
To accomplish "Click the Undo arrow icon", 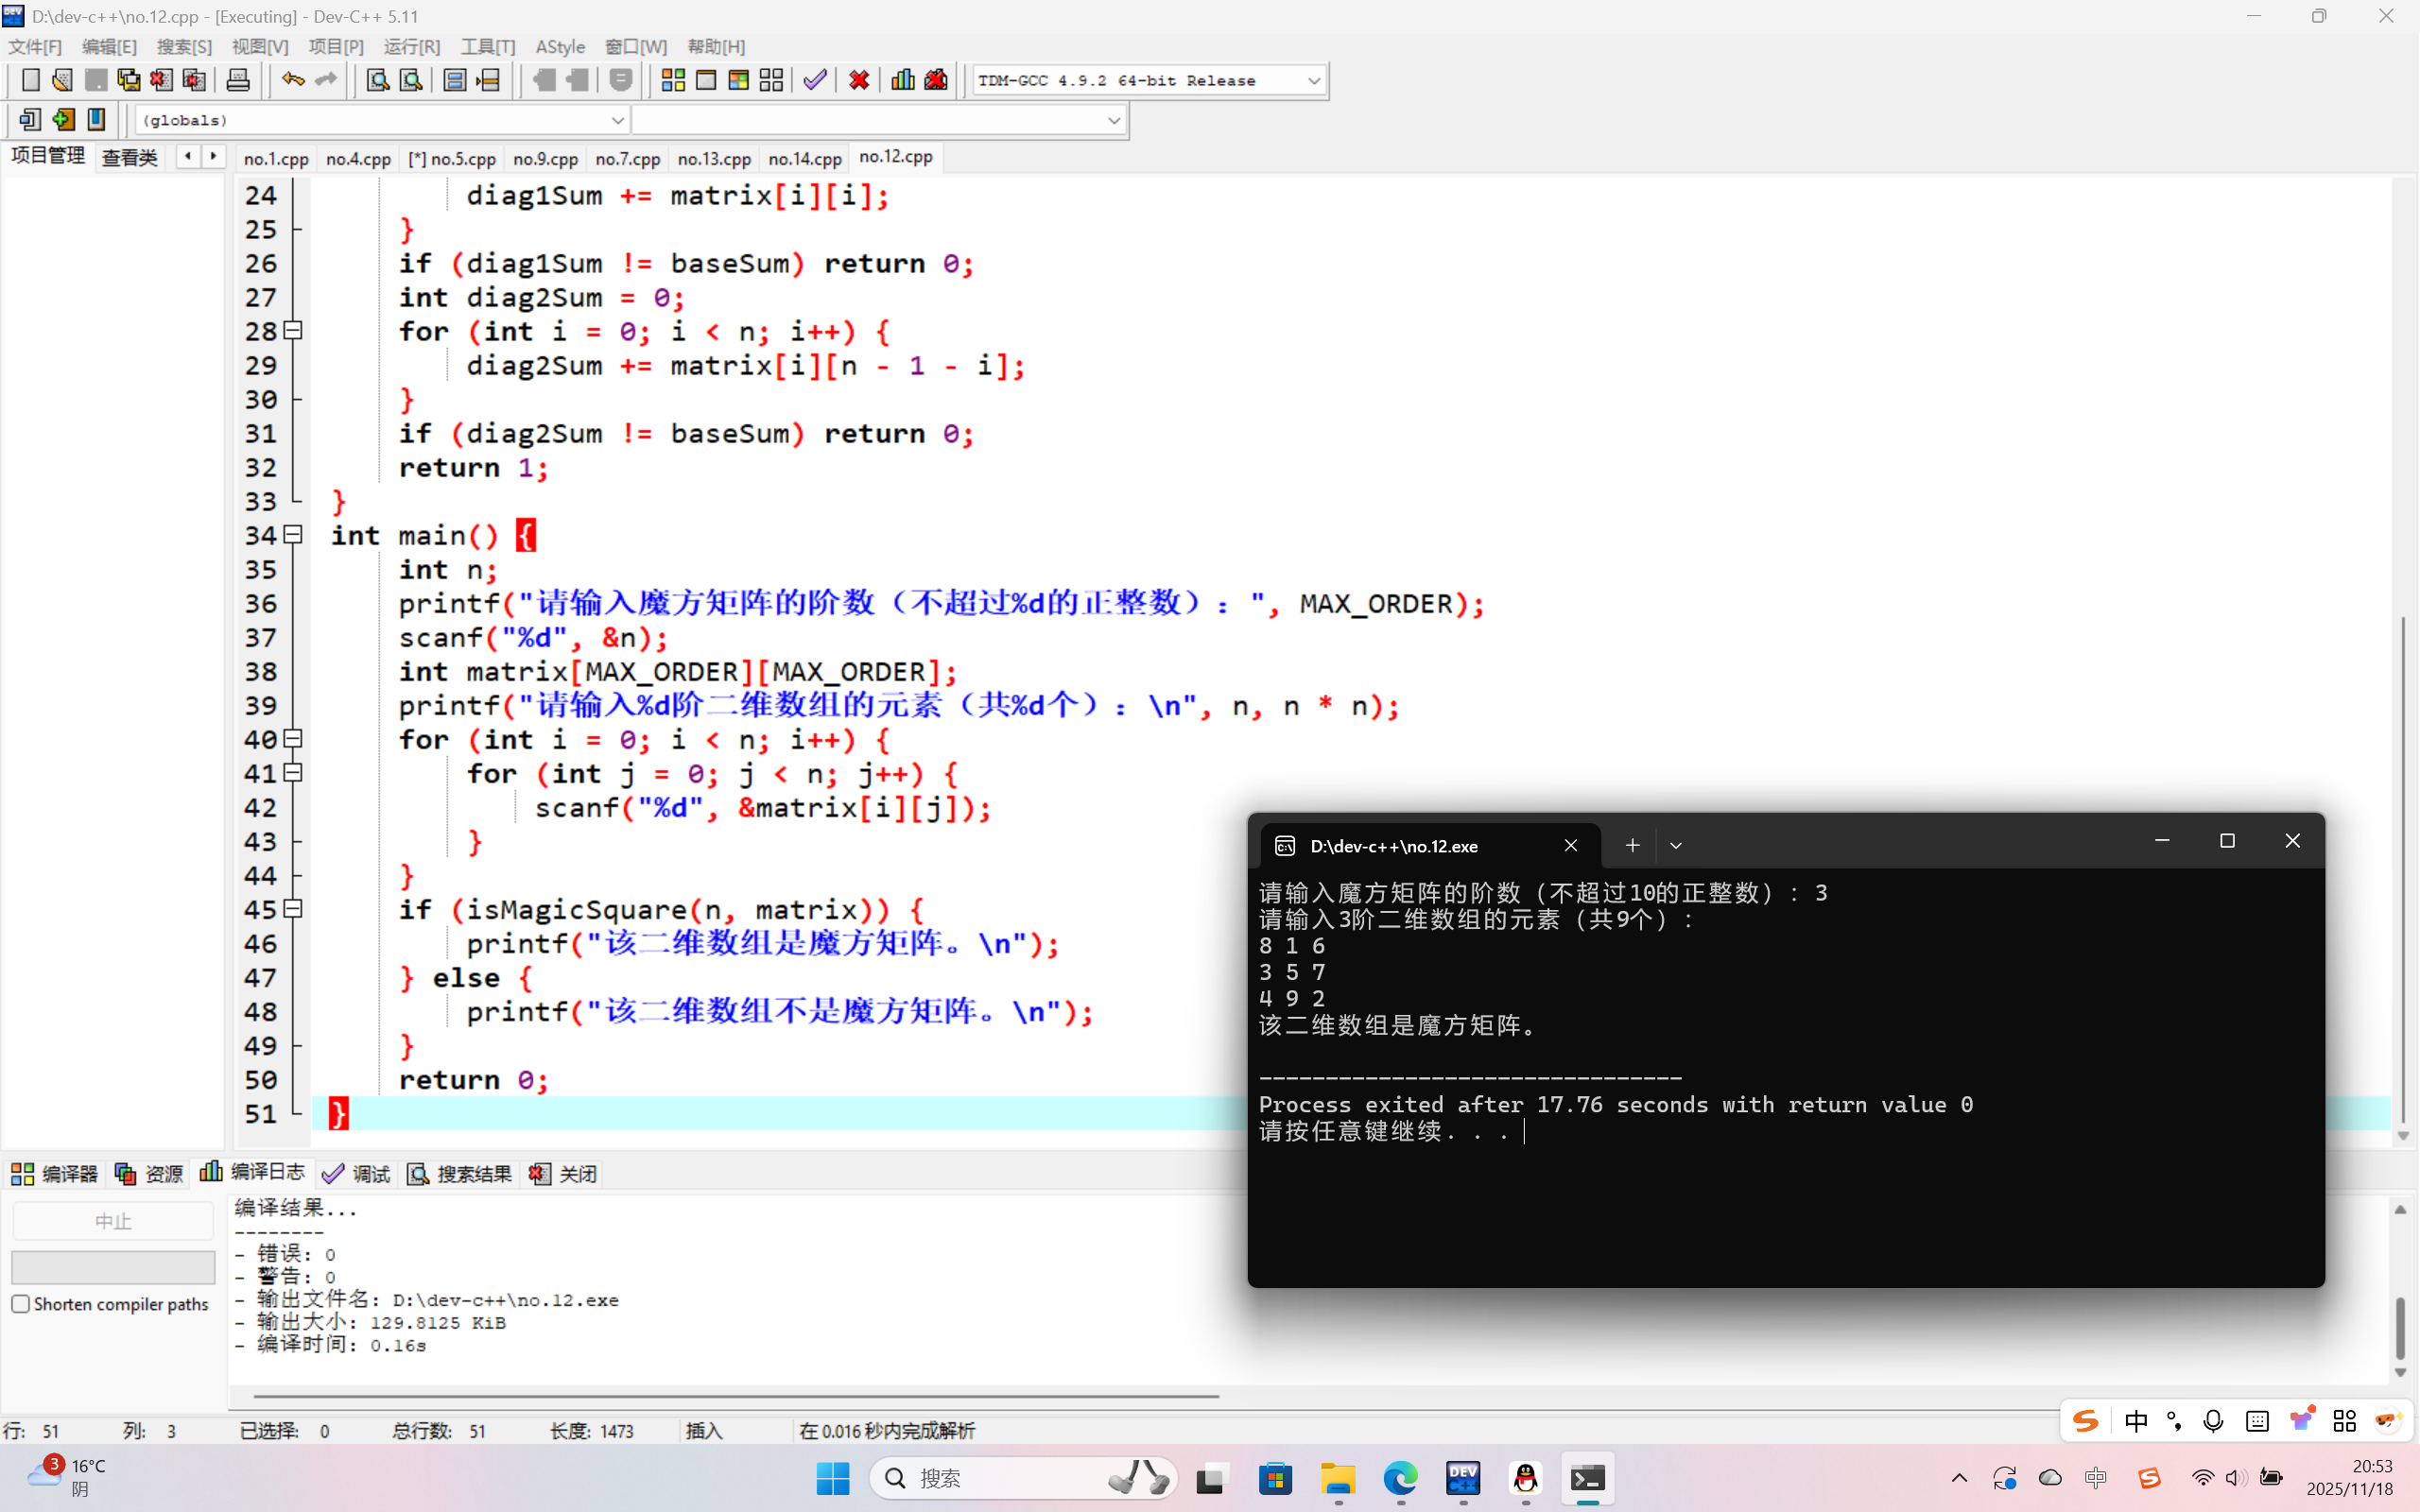I will pos(292,80).
